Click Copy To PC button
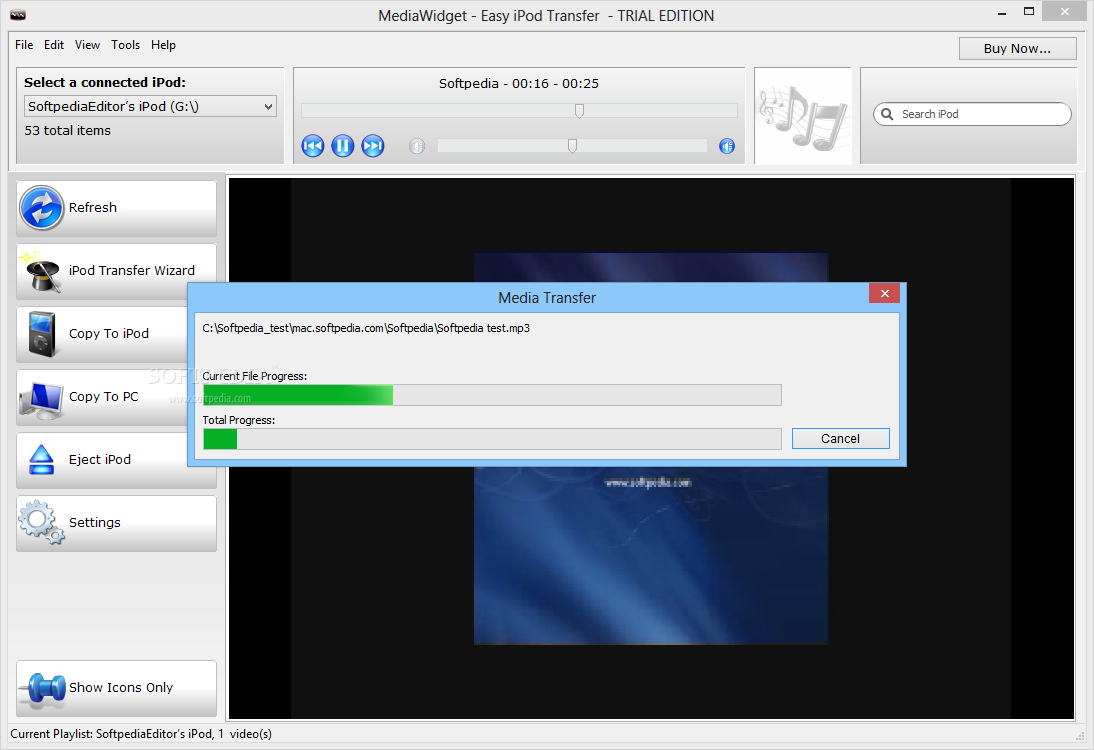The width and height of the screenshot is (1094, 750). pyautogui.click(x=103, y=396)
